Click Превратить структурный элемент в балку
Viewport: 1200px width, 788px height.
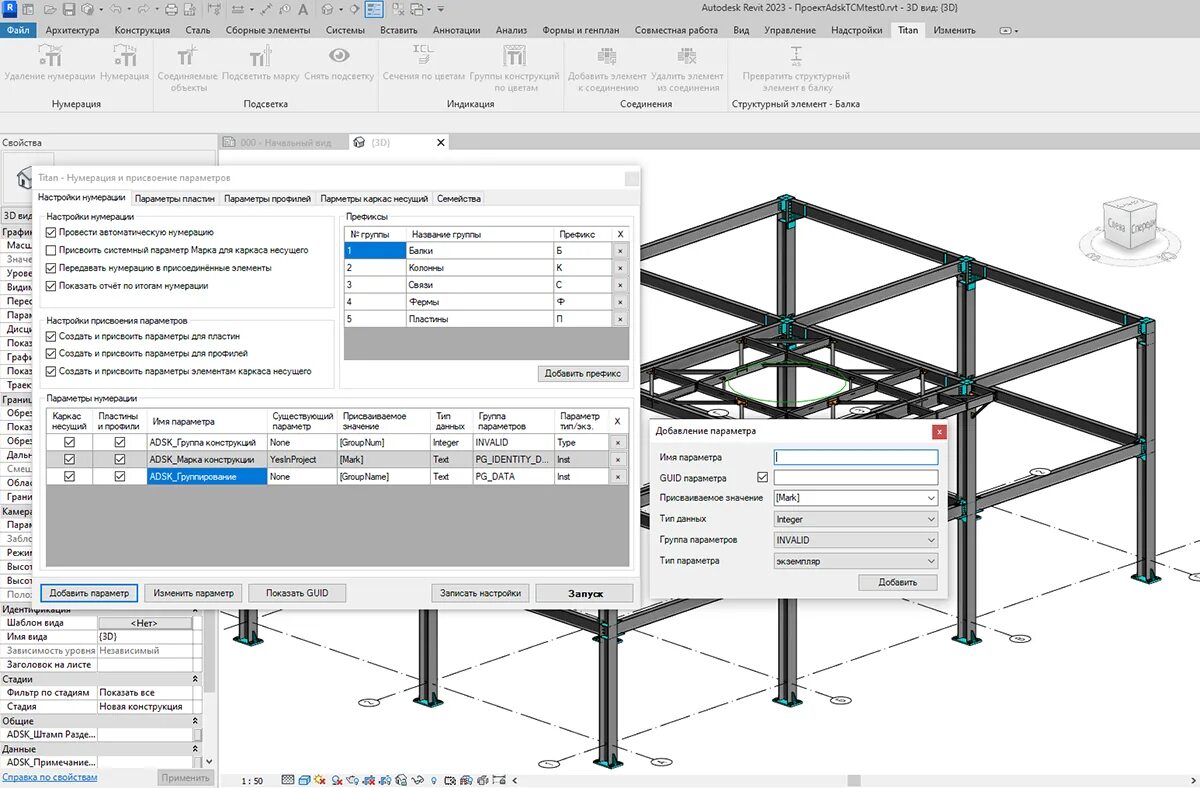(x=796, y=68)
